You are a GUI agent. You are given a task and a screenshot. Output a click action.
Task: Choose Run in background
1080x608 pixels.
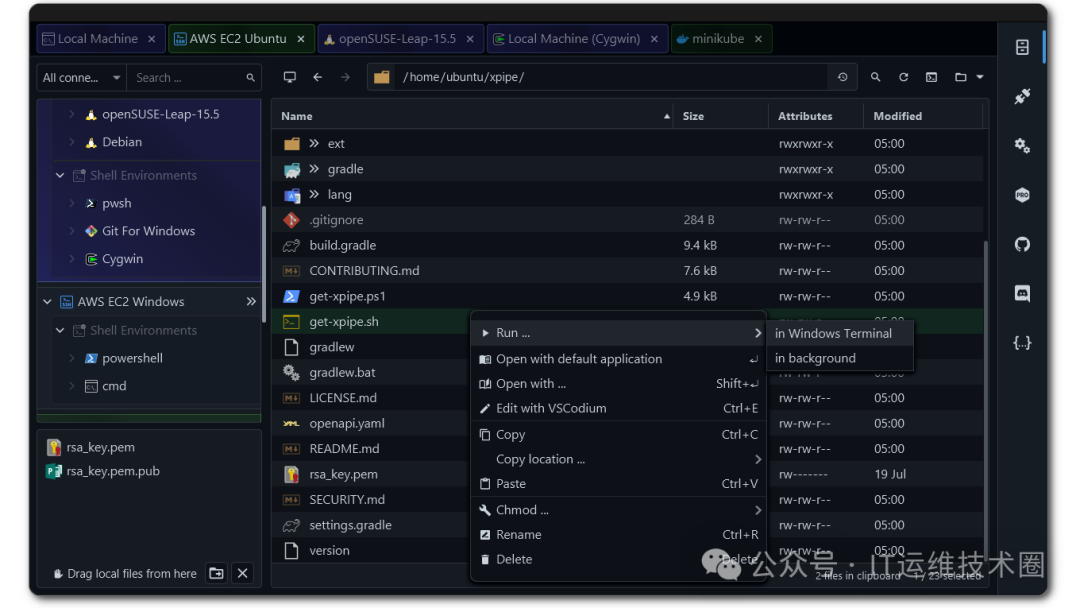[840, 358]
